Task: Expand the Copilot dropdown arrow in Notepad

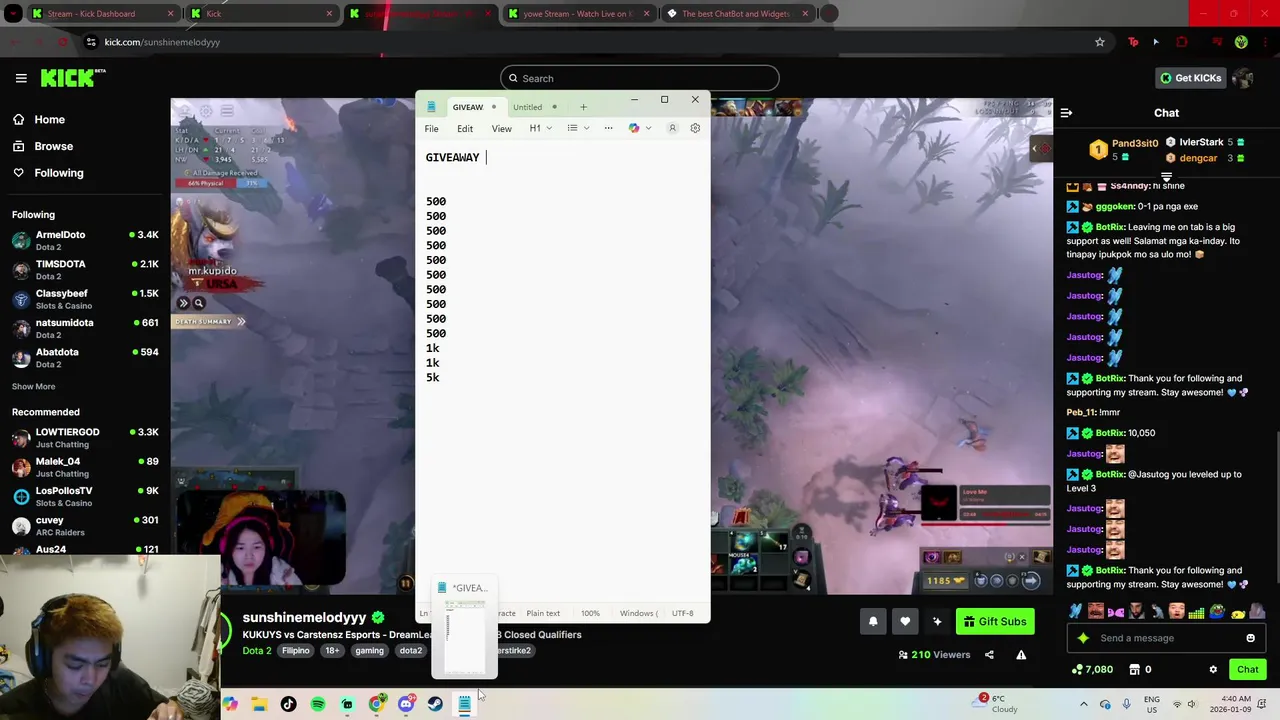Action: point(649,128)
